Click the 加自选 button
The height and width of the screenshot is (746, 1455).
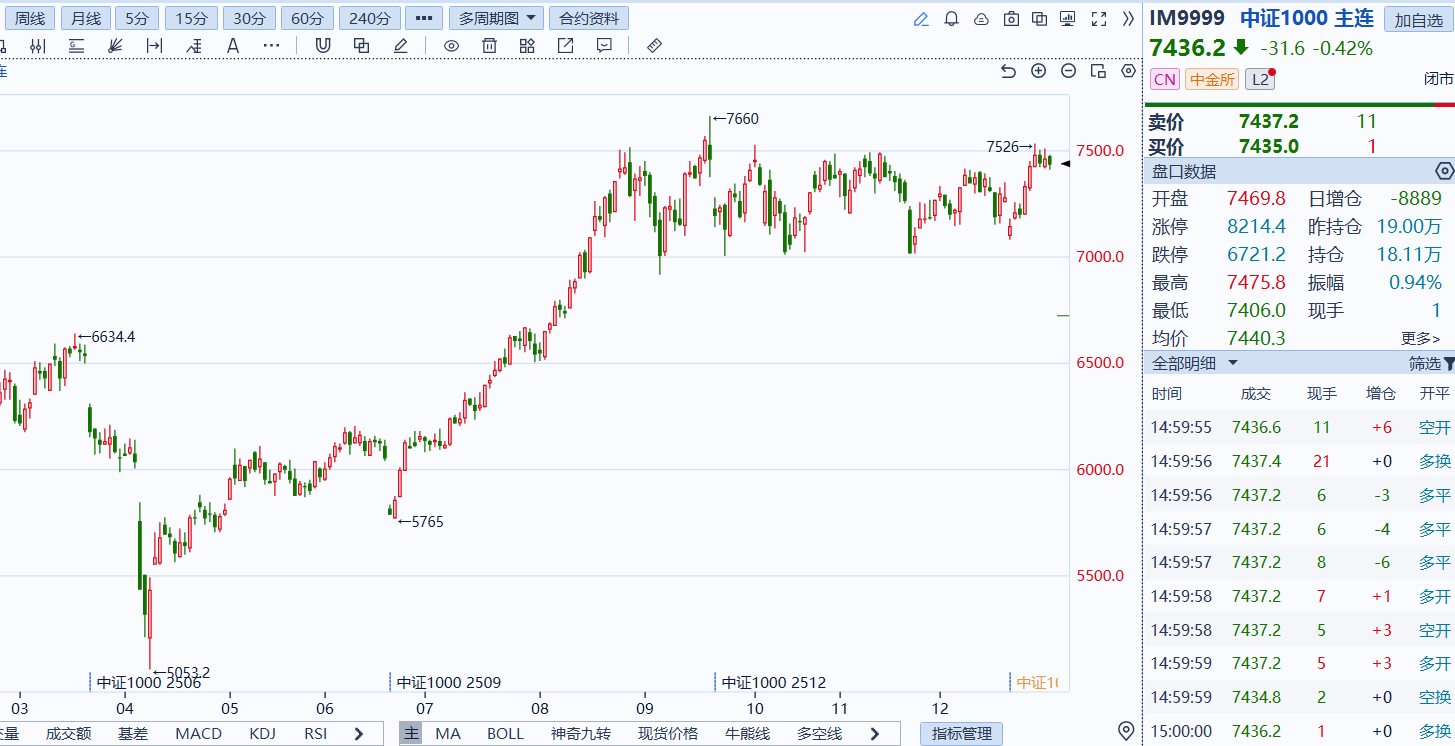(1418, 19)
